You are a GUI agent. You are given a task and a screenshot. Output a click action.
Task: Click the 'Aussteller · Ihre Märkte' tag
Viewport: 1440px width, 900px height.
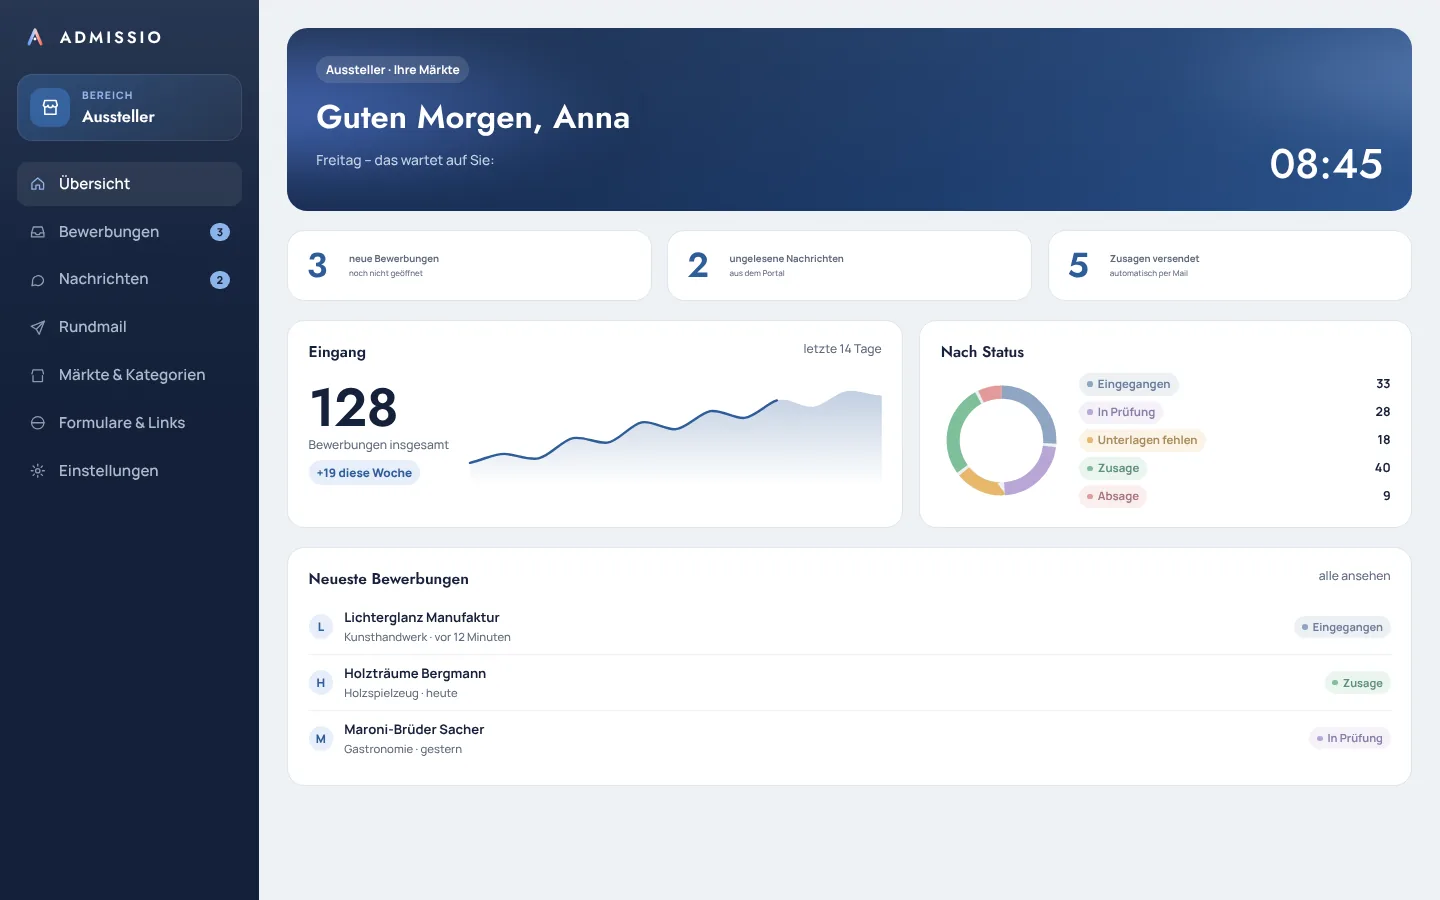[x=393, y=70]
